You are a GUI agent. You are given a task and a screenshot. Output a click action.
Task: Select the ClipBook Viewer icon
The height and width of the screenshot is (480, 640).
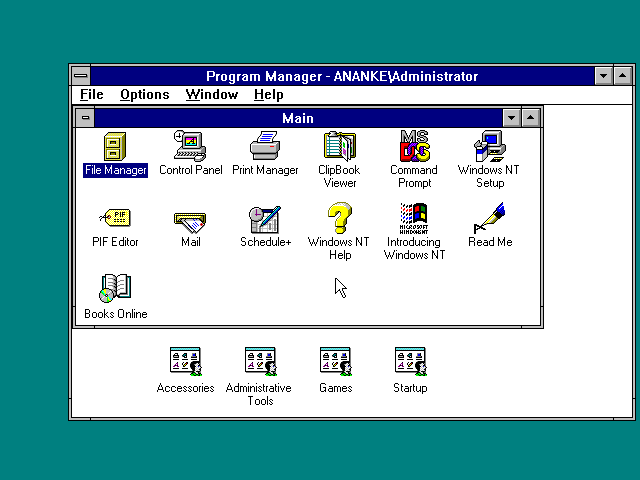(339, 147)
